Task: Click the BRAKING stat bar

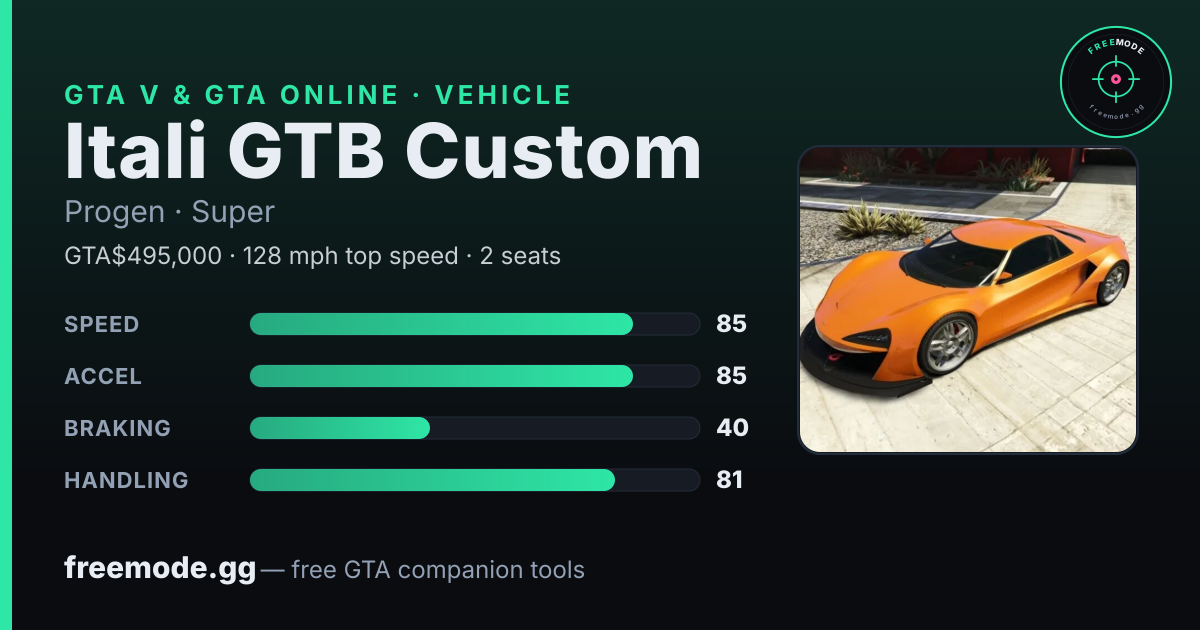Action: [474, 428]
